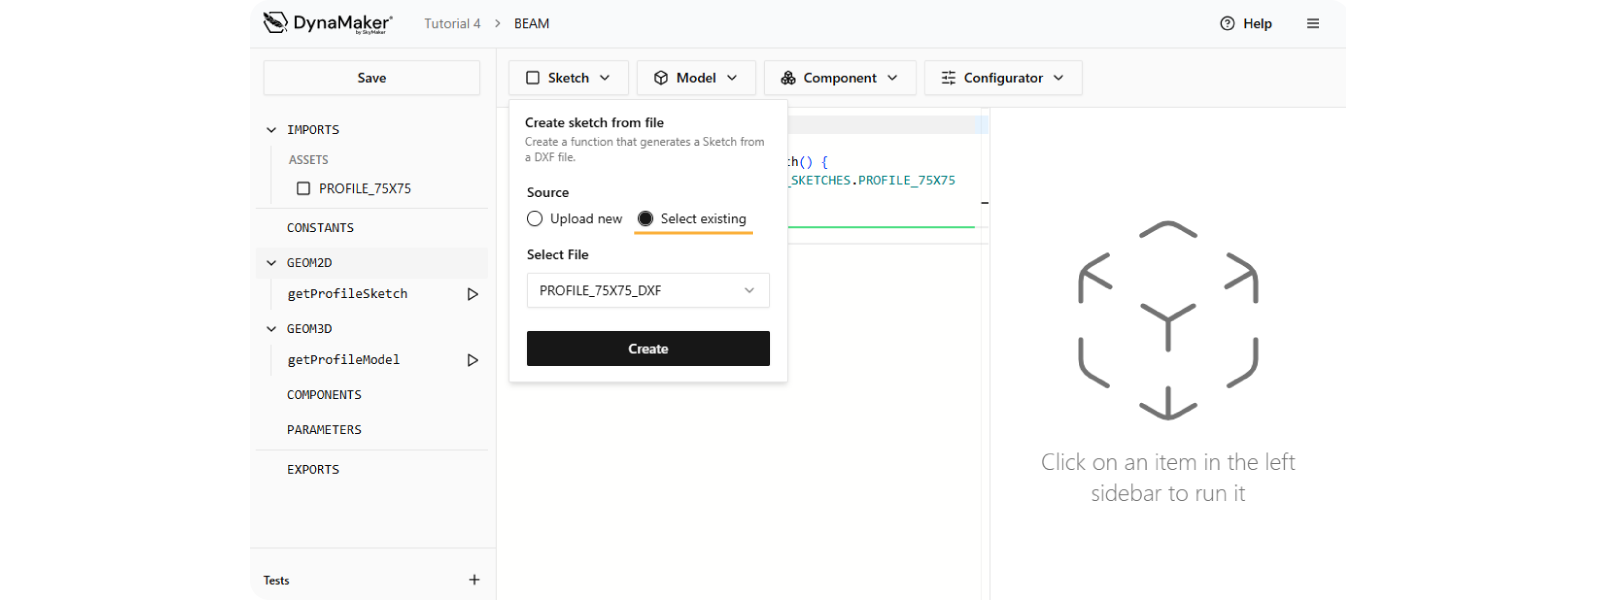Click the Save button
This screenshot has width=1600, height=600.
(x=371, y=78)
